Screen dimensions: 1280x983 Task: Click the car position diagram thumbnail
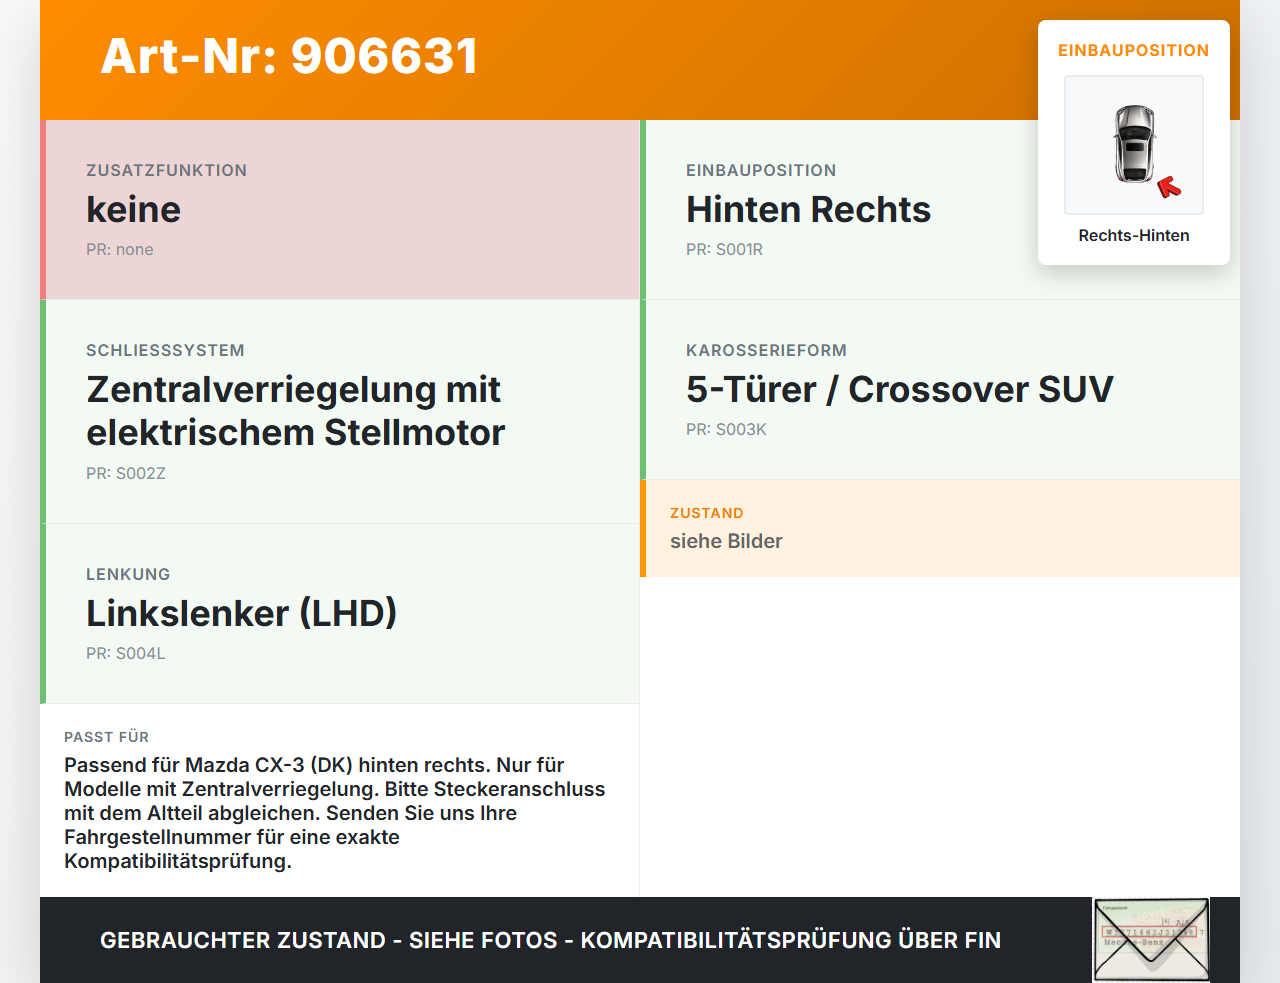click(1134, 145)
